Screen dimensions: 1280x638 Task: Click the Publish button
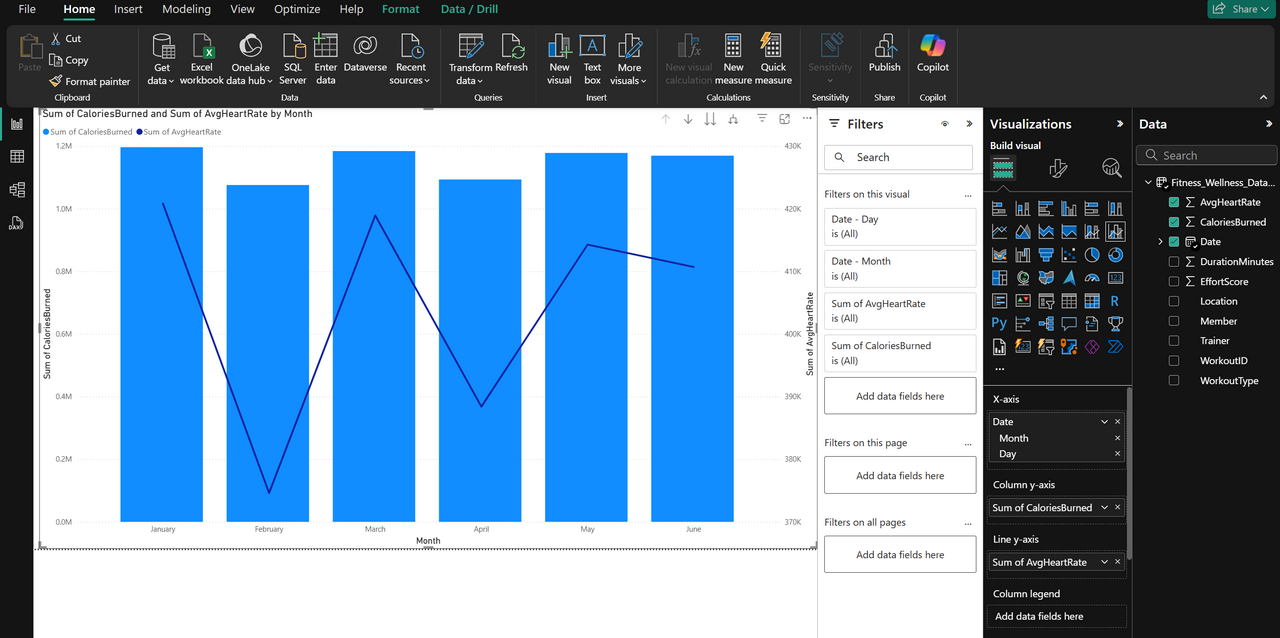coord(884,54)
